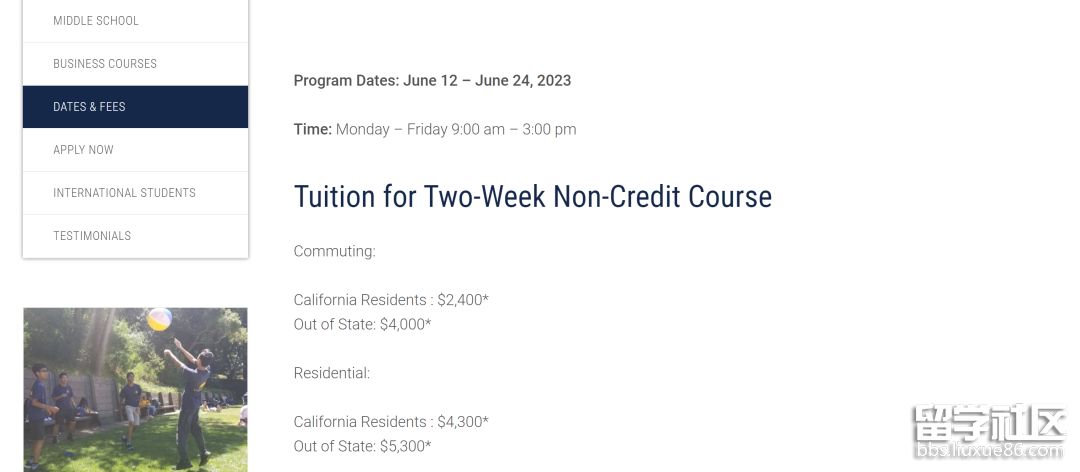Click the bbs.liuxue86.com watermark URL

click(989, 451)
